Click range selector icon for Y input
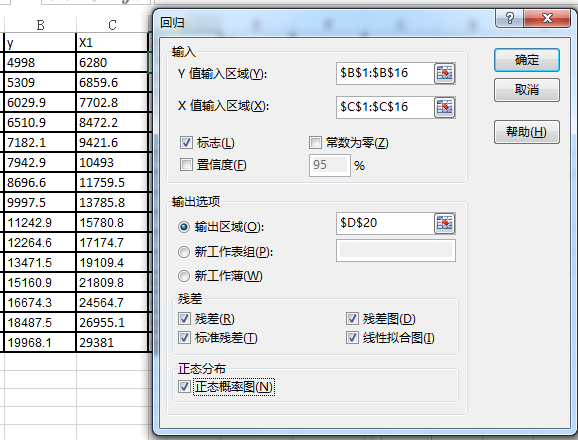The image size is (578, 440). point(445,73)
